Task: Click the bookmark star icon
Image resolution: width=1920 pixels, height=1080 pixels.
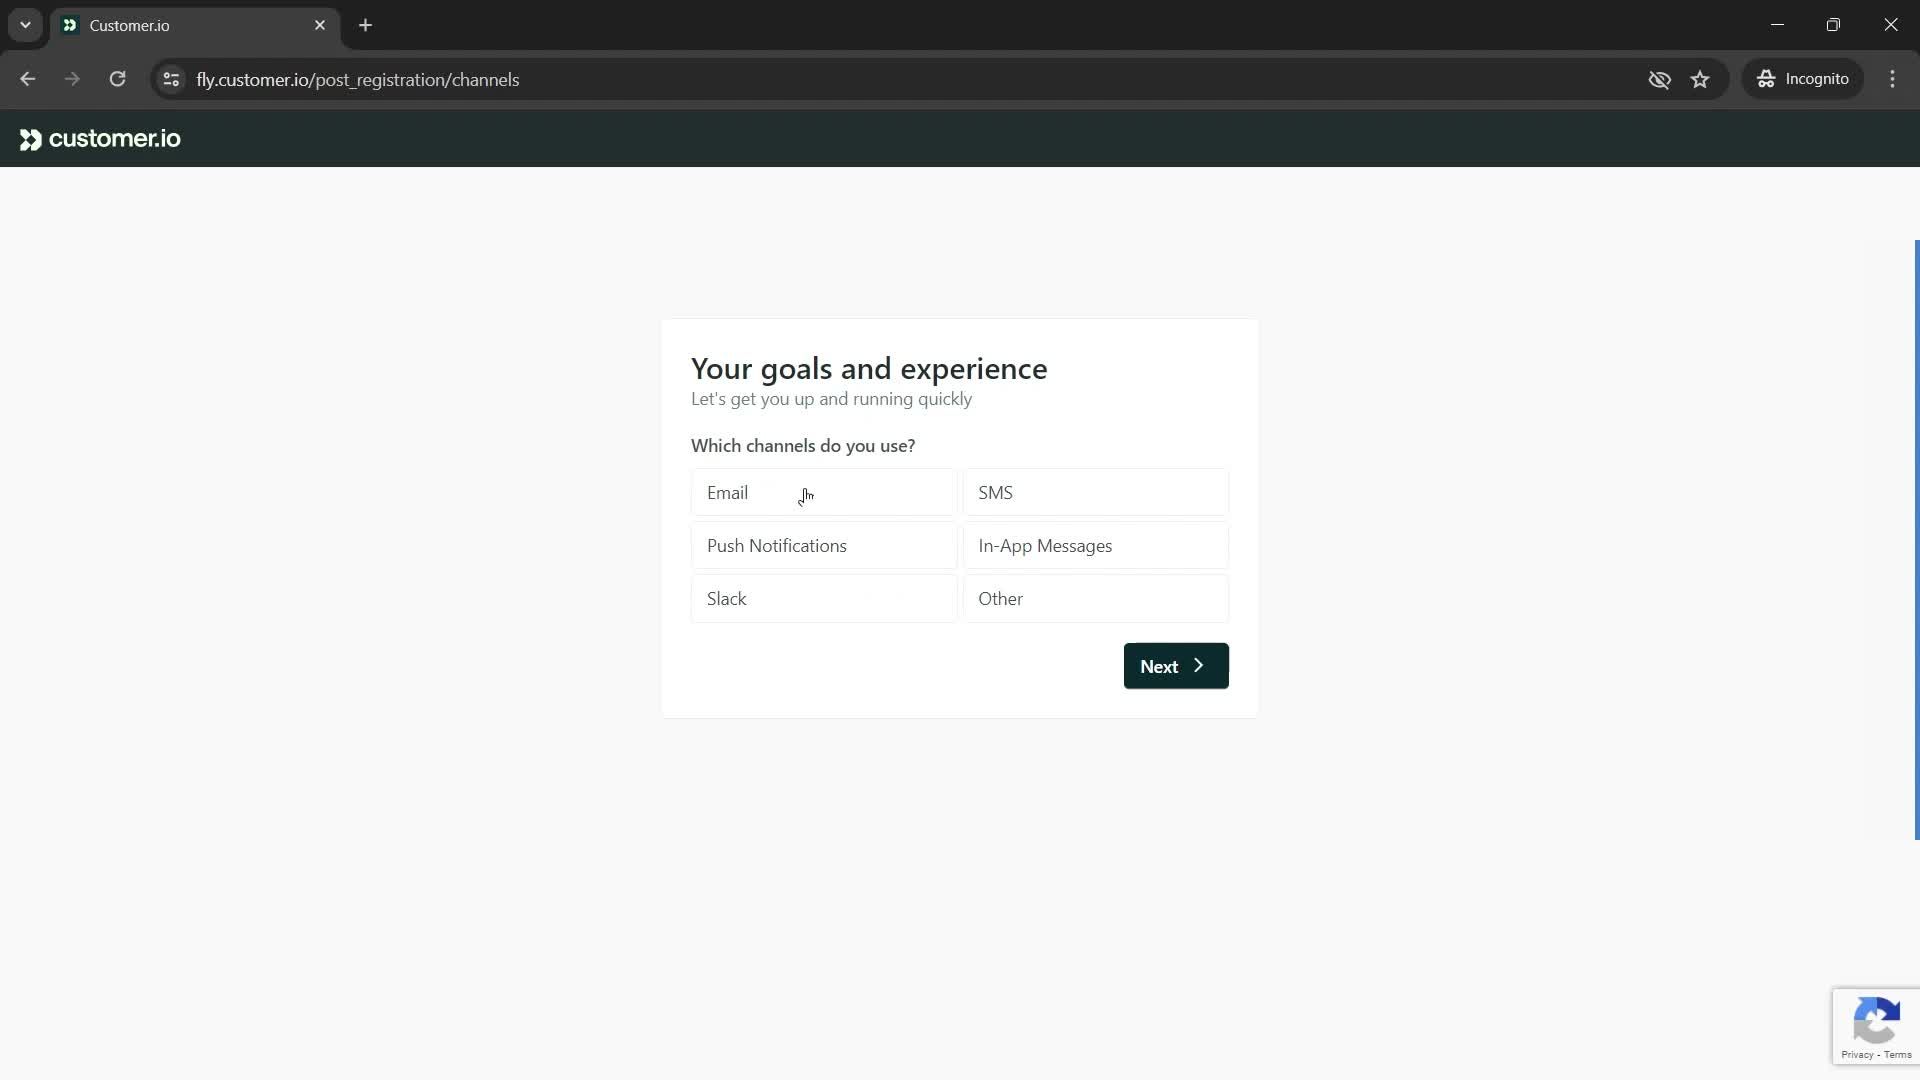Action: (x=1700, y=79)
